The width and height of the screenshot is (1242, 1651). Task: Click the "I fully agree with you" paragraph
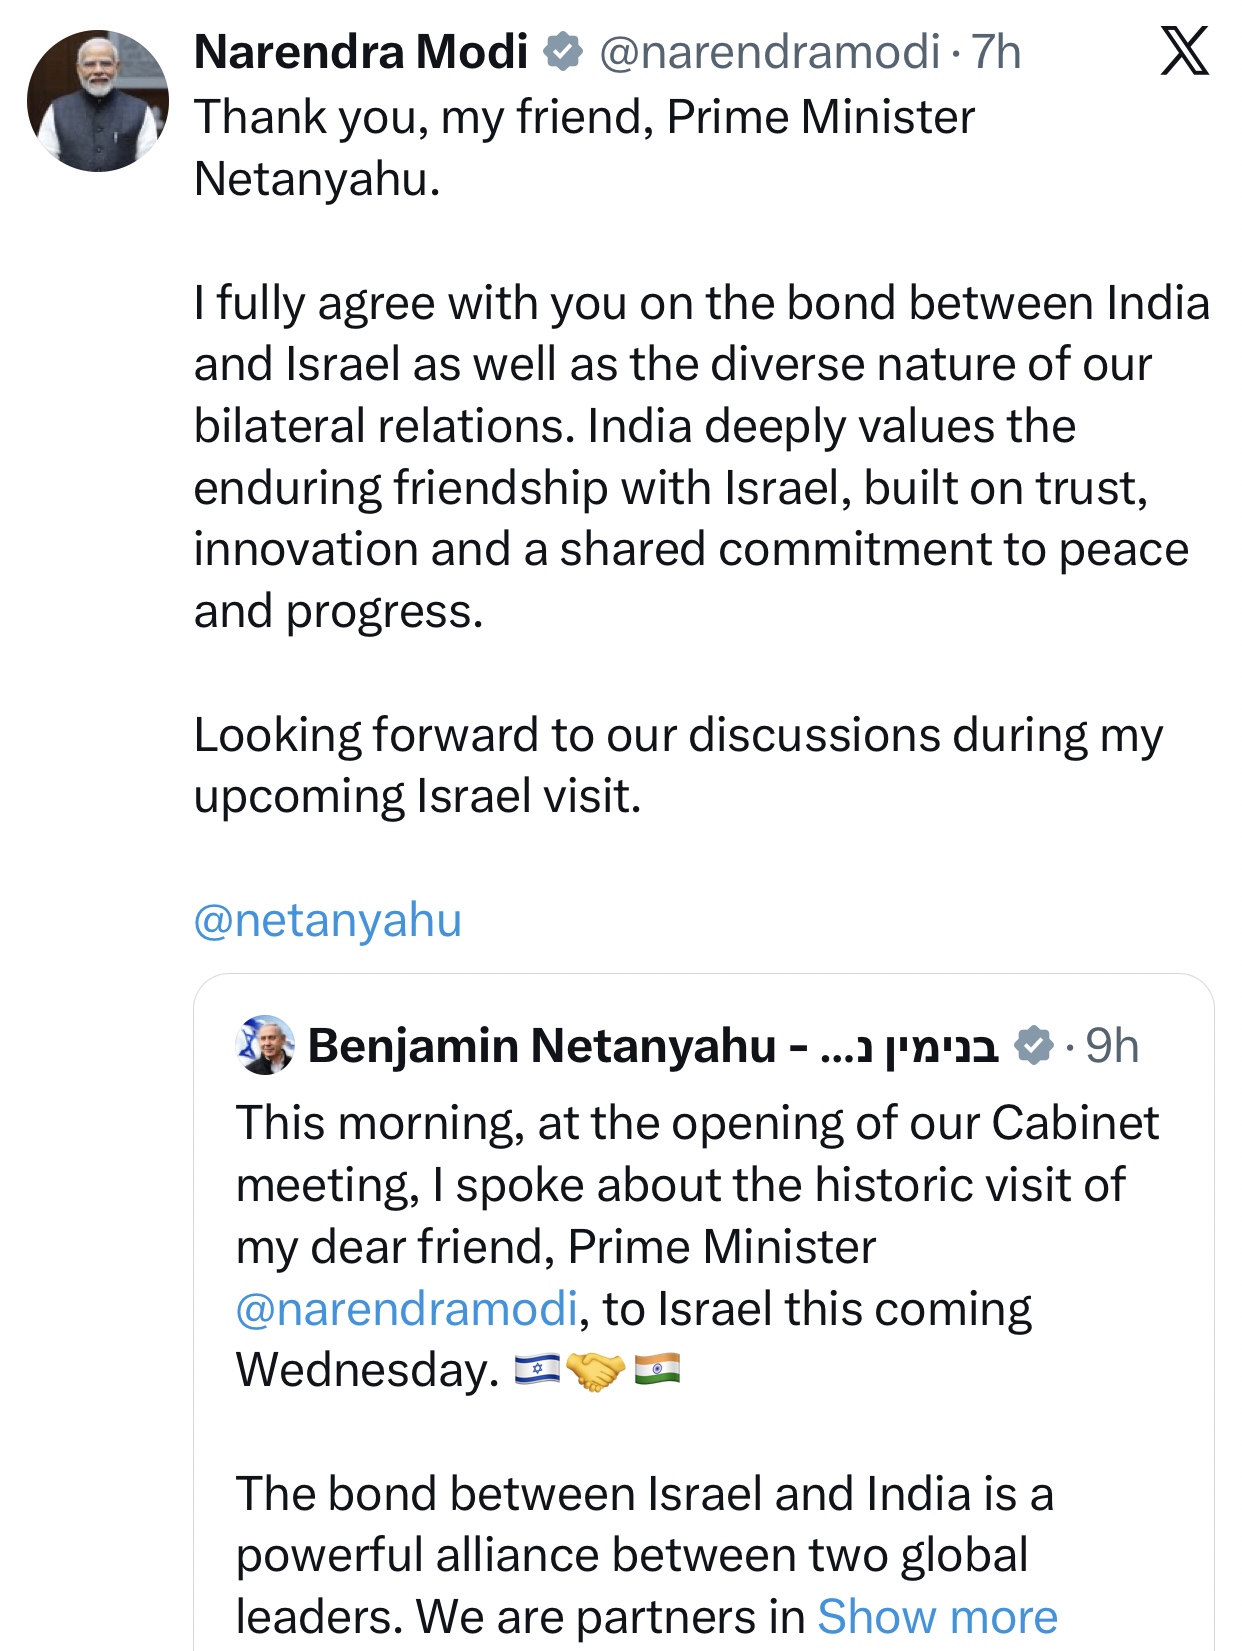pyautogui.click(x=700, y=457)
